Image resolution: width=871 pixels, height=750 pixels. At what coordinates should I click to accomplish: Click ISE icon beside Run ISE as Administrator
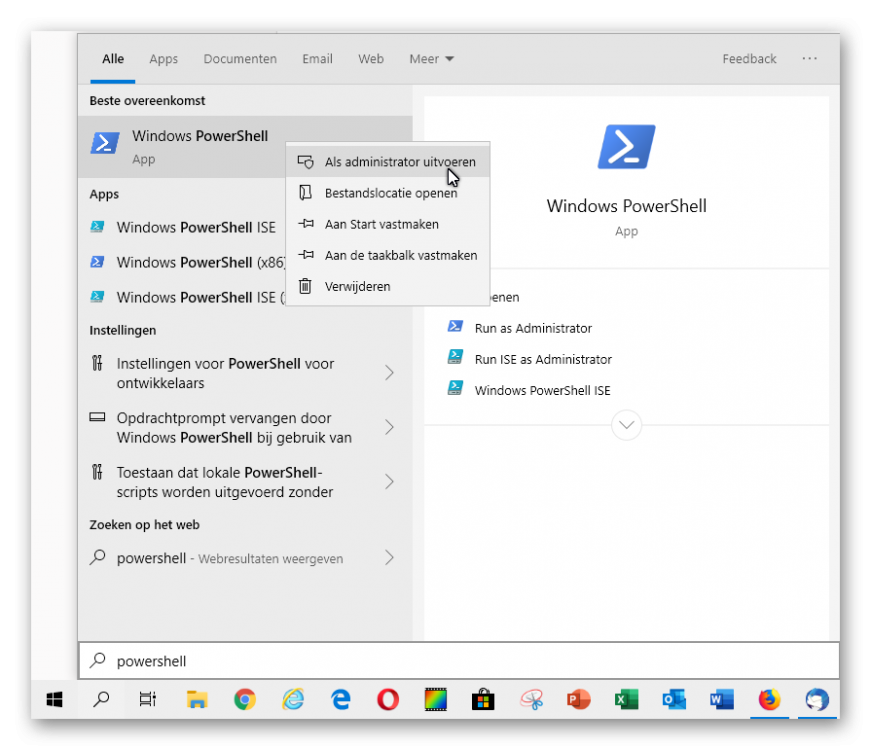tap(455, 357)
